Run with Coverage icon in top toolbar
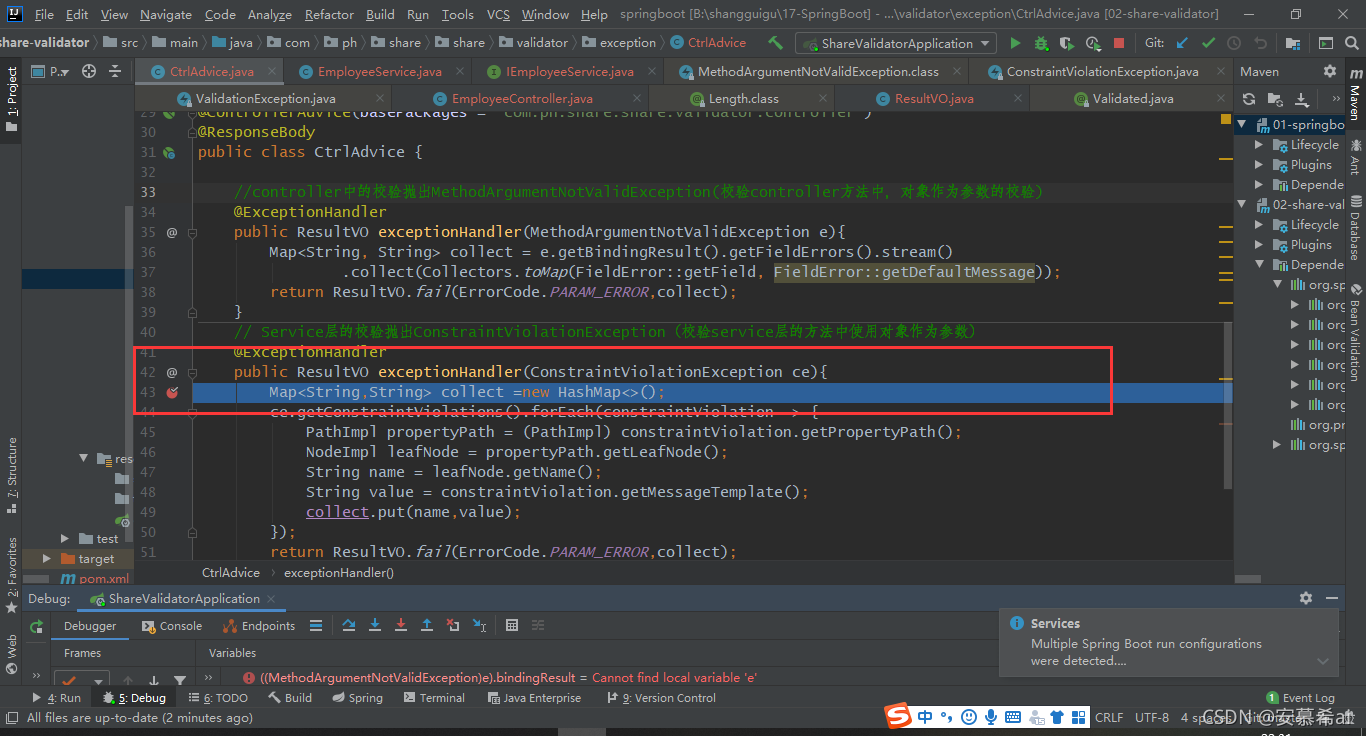 click(x=1067, y=43)
